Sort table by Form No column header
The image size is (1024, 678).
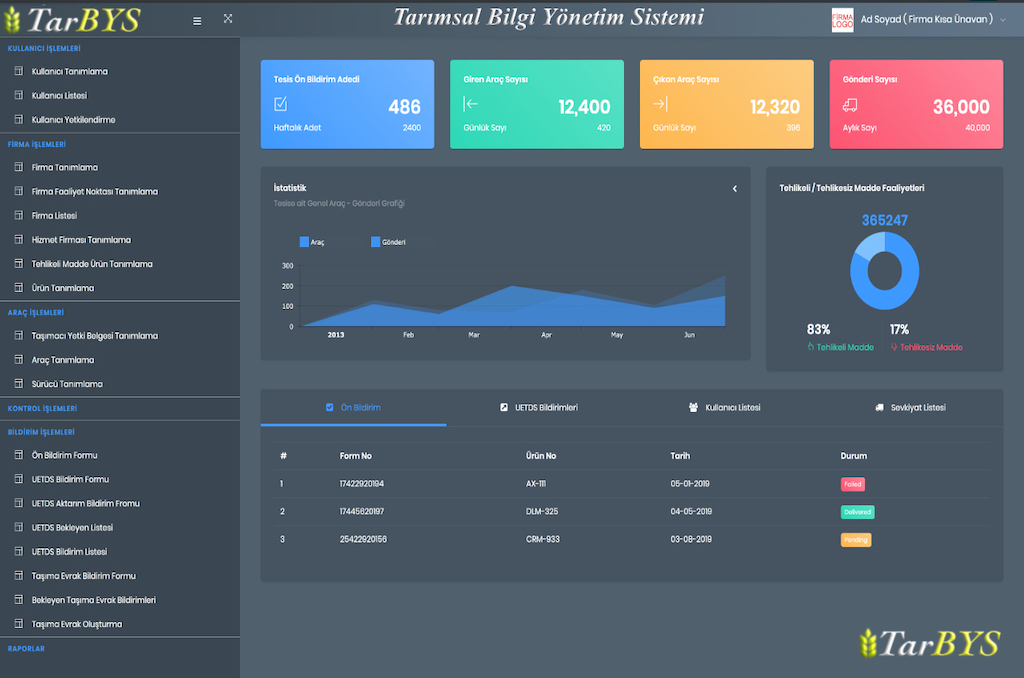point(355,456)
